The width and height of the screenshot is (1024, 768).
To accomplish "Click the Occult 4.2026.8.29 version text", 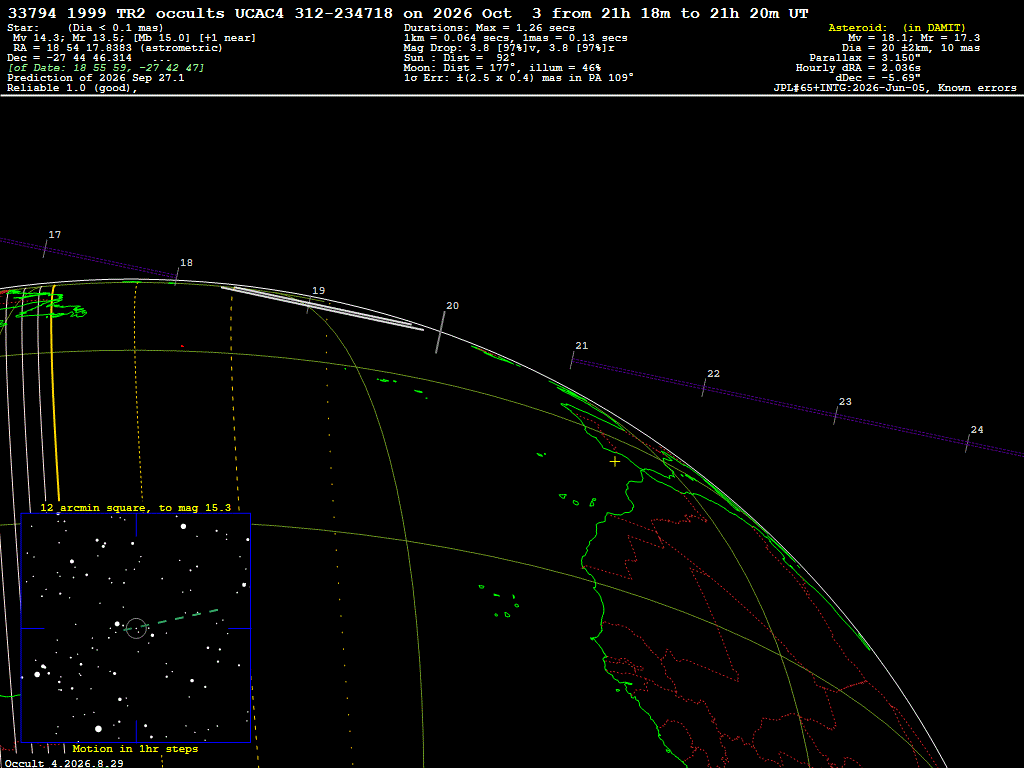I will tap(64, 763).
